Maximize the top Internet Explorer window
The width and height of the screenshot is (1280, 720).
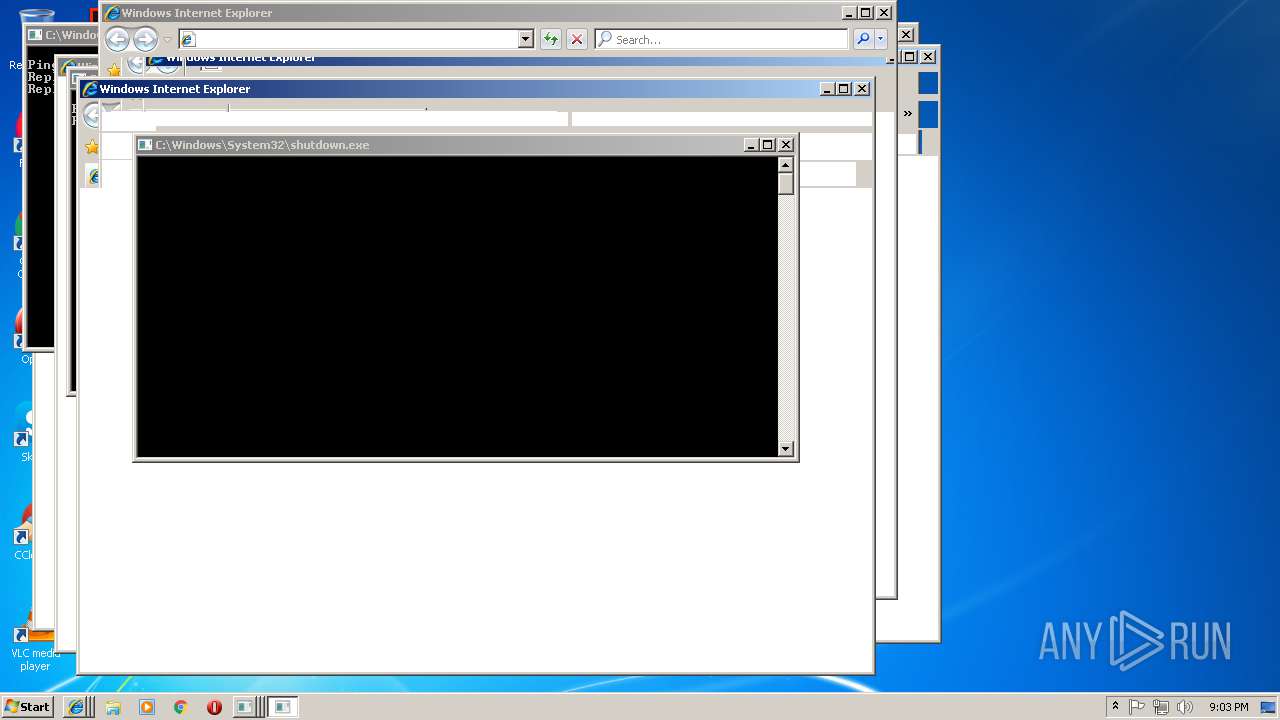point(866,13)
